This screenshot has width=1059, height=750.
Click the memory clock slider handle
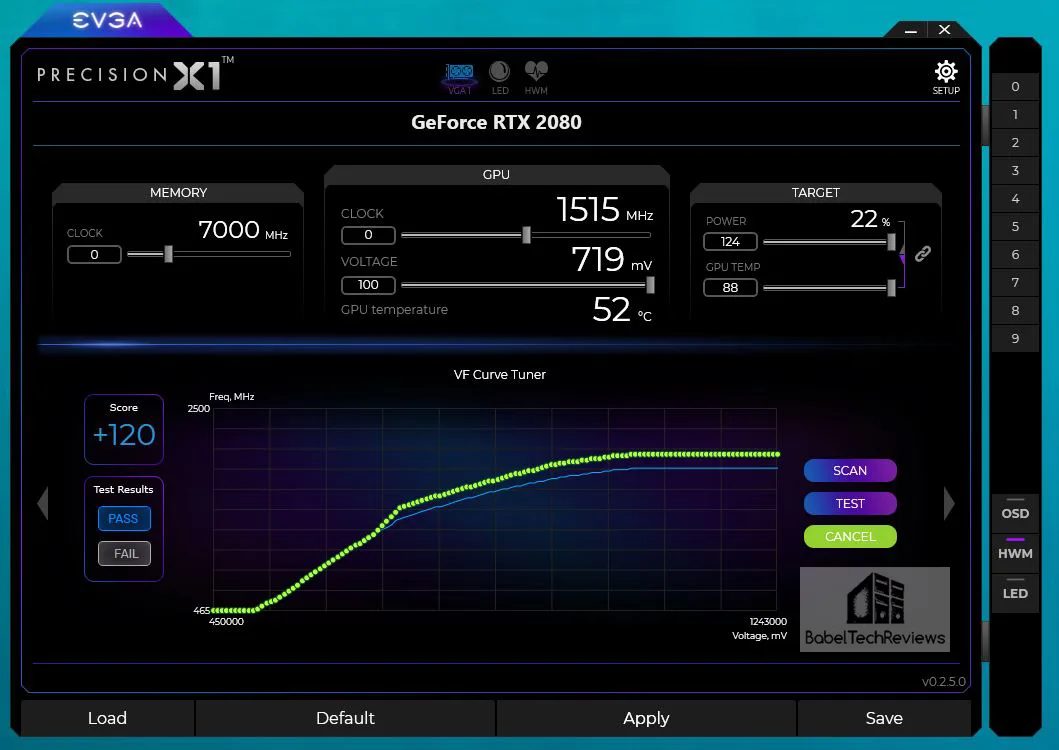168,254
